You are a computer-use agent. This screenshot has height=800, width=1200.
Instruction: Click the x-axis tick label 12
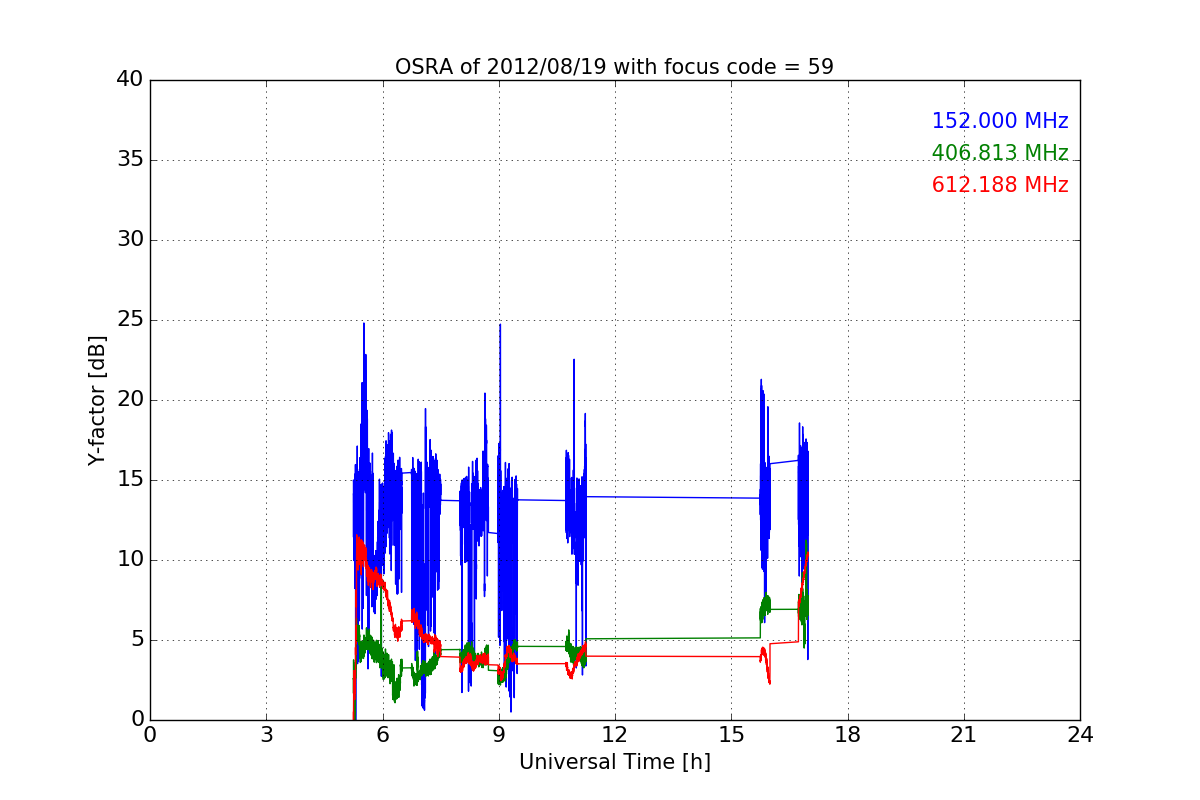click(x=615, y=735)
